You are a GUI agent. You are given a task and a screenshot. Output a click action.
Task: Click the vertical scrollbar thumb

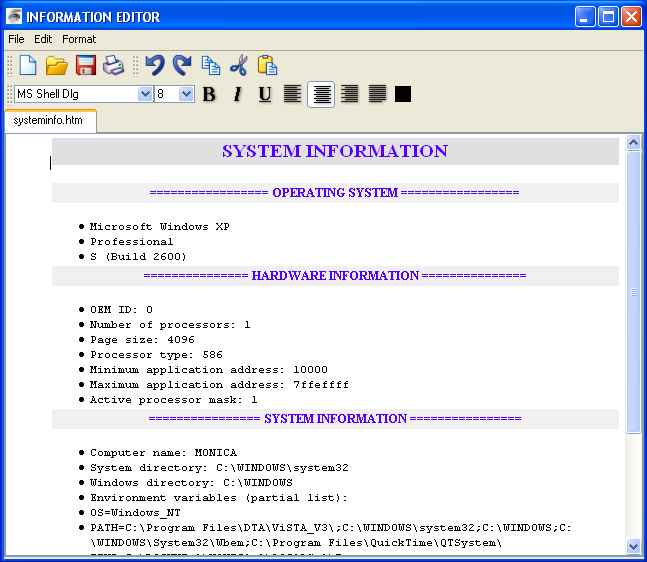click(633, 292)
